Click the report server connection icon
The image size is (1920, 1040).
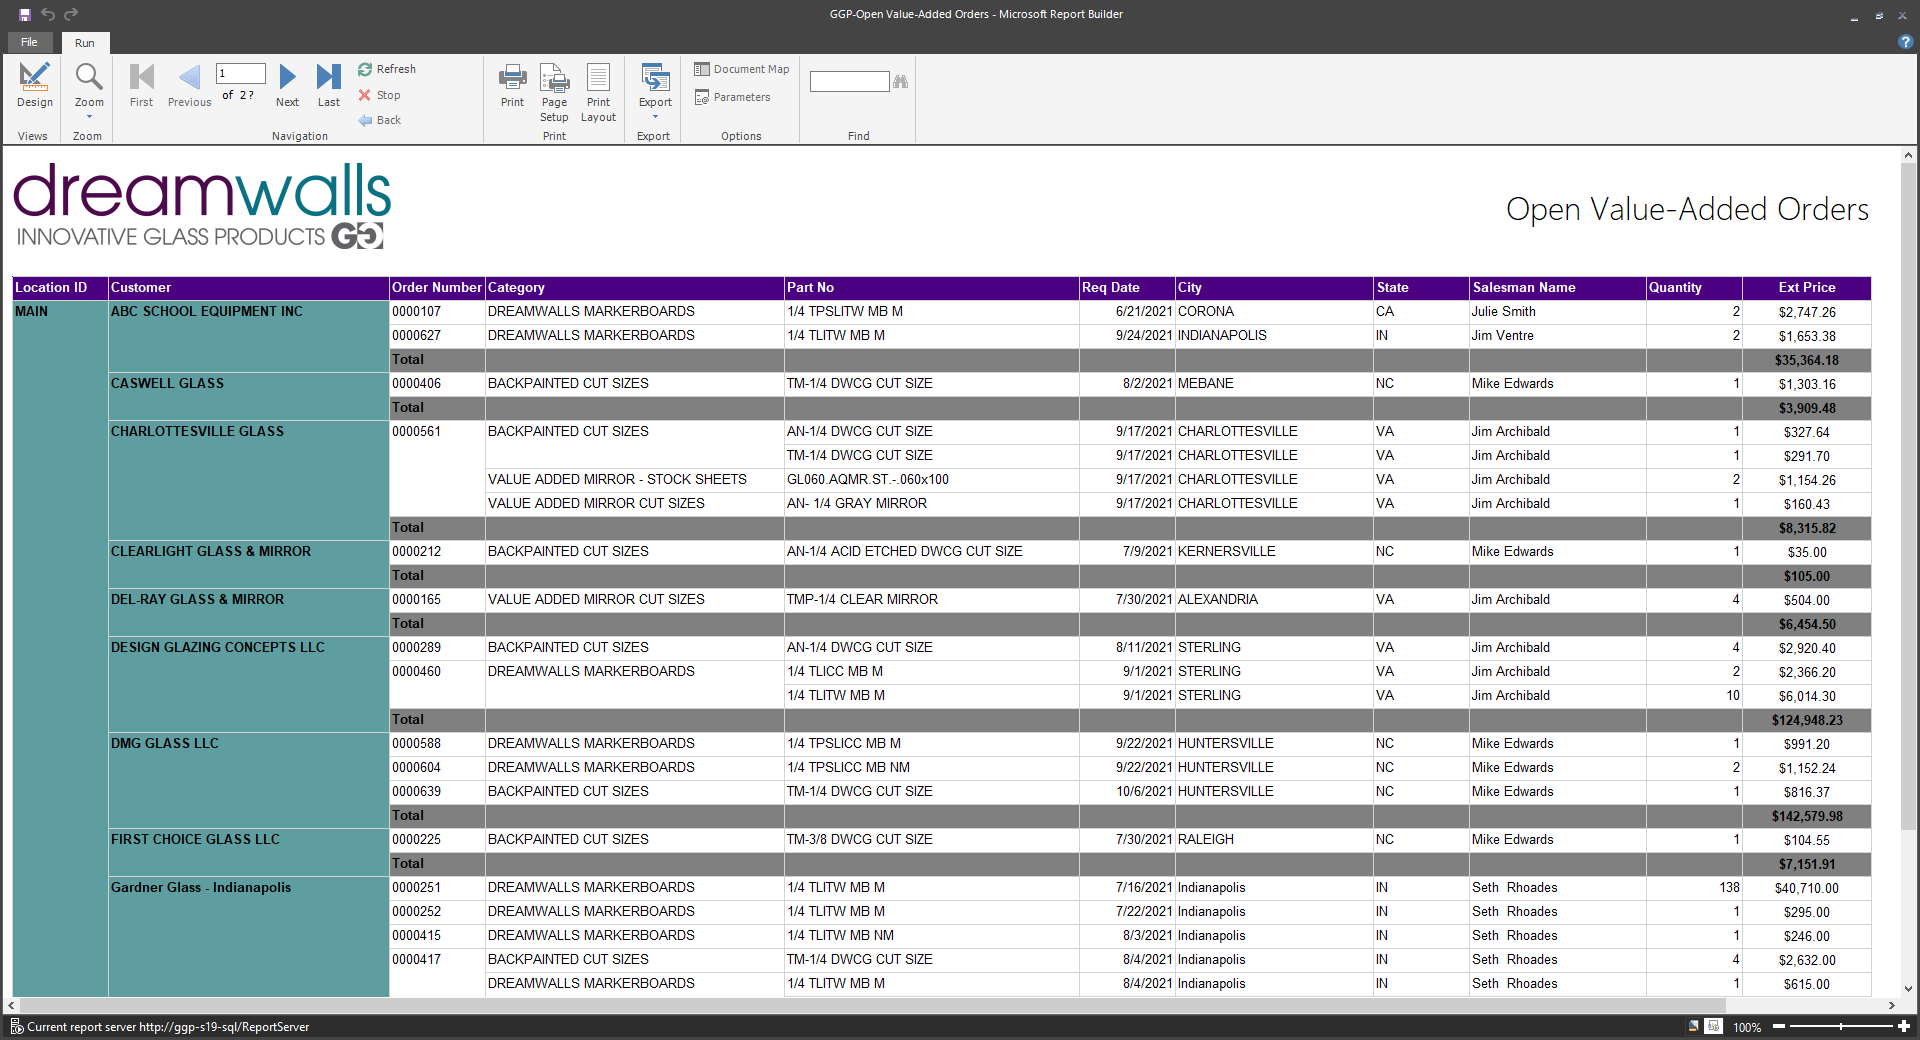tap(16, 1026)
